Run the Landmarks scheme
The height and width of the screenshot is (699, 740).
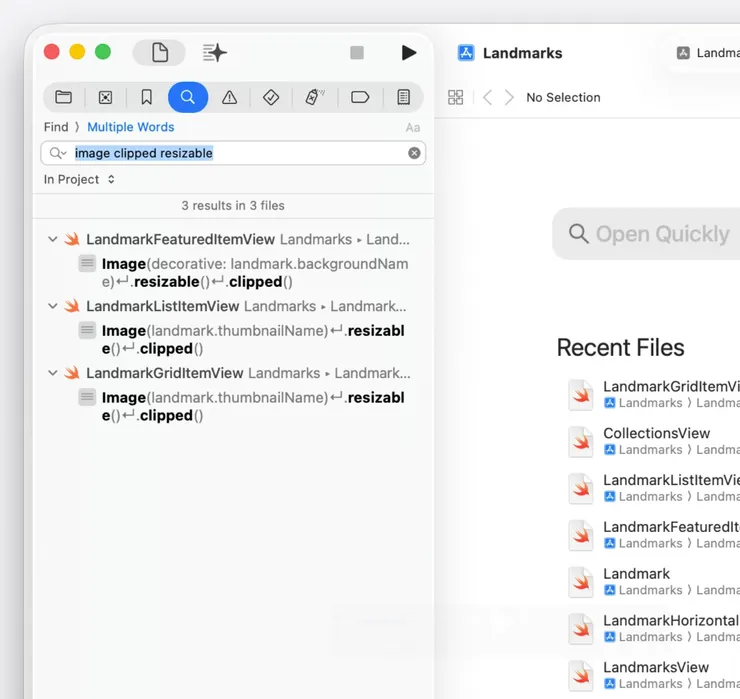pos(409,52)
